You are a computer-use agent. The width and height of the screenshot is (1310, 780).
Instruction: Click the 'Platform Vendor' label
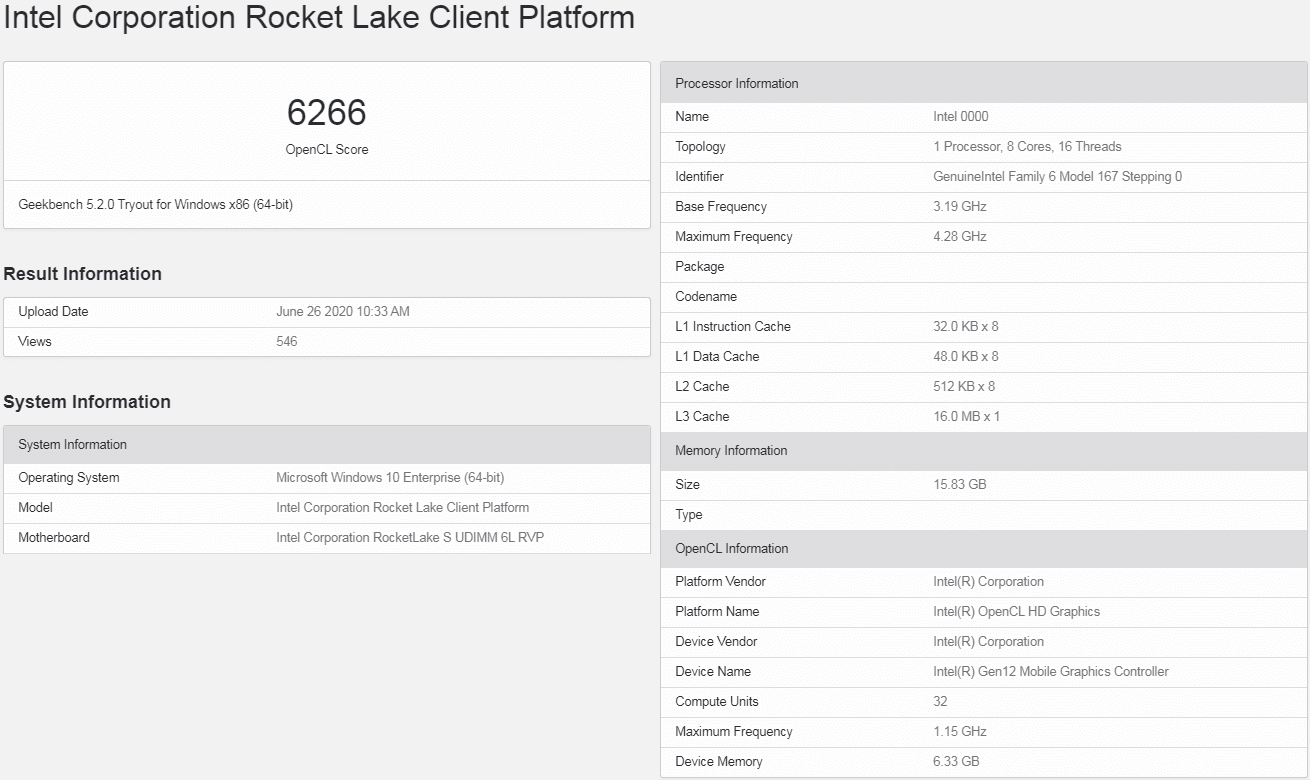pos(720,582)
